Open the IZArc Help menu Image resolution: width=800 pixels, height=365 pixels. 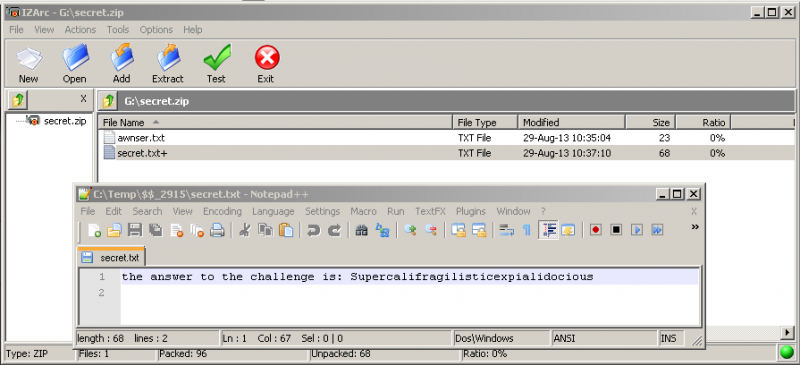coord(193,30)
